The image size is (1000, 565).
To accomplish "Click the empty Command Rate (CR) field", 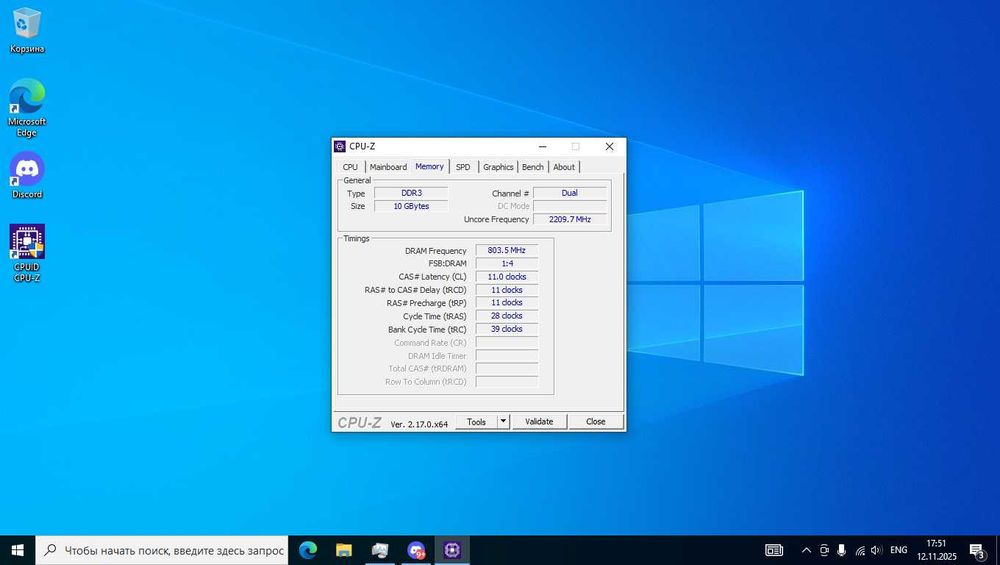I will tap(506, 342).
